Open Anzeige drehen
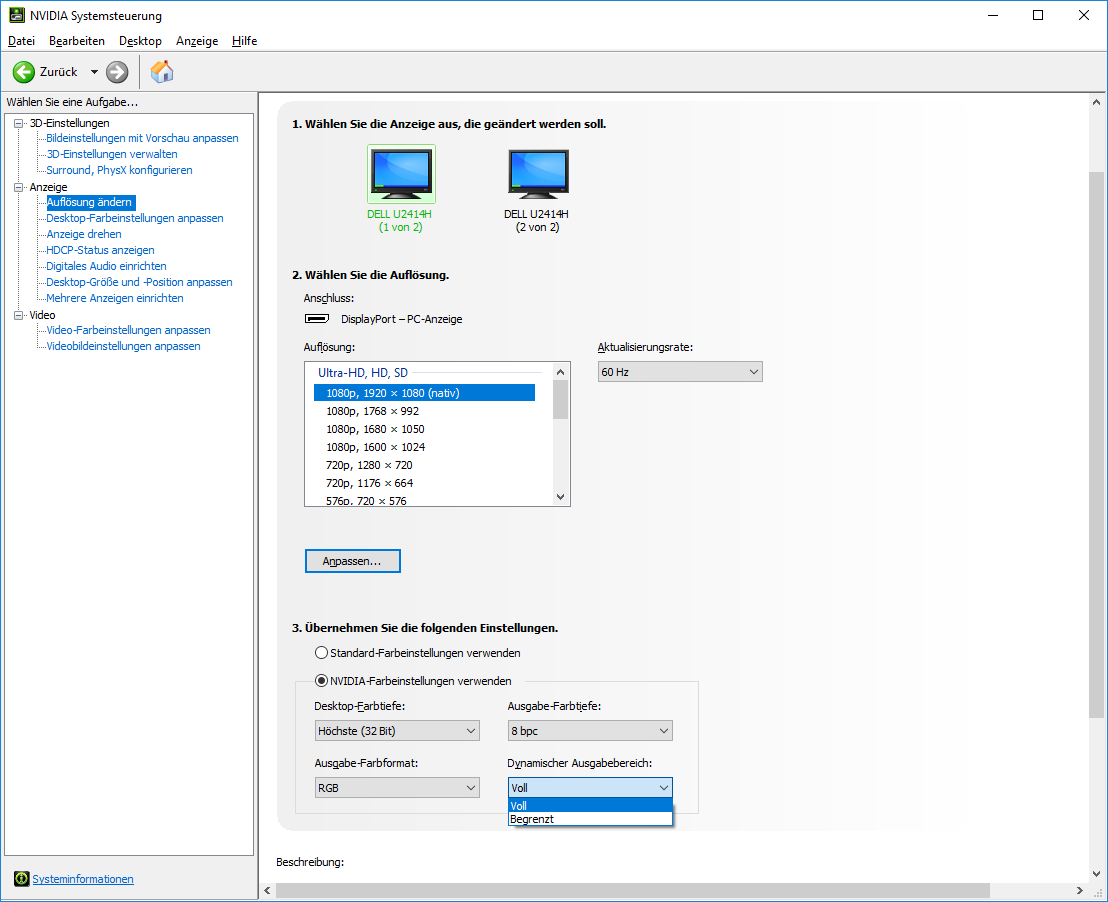Image resolution: width=1108 pixels, height=902 pixels. pos(83,234)
